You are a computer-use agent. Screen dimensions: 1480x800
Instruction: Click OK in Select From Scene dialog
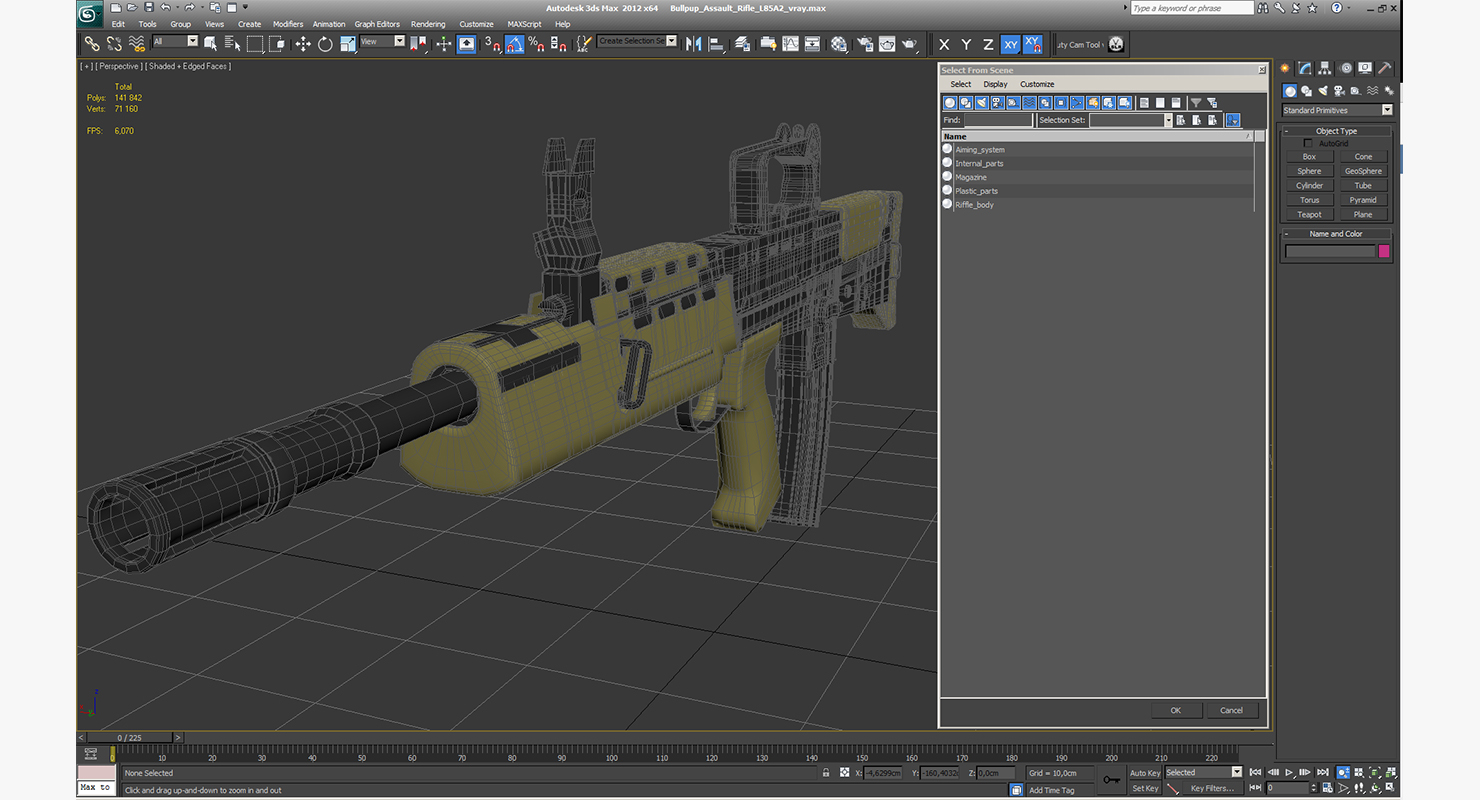pos(1176,710)
